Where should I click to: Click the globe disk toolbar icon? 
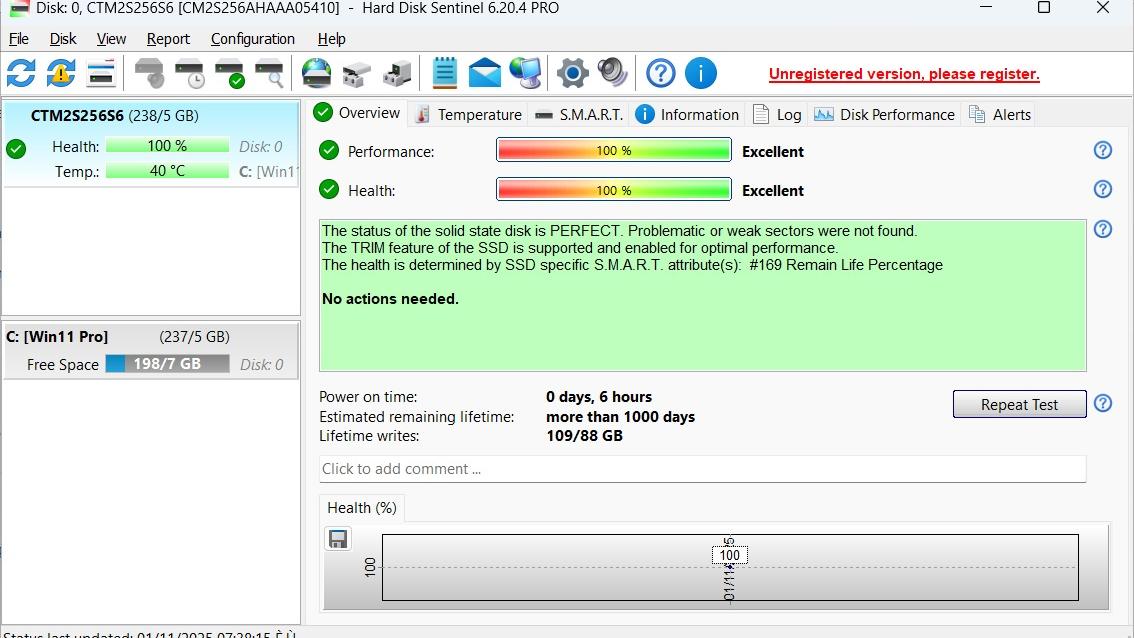click(x=316, y=73)
